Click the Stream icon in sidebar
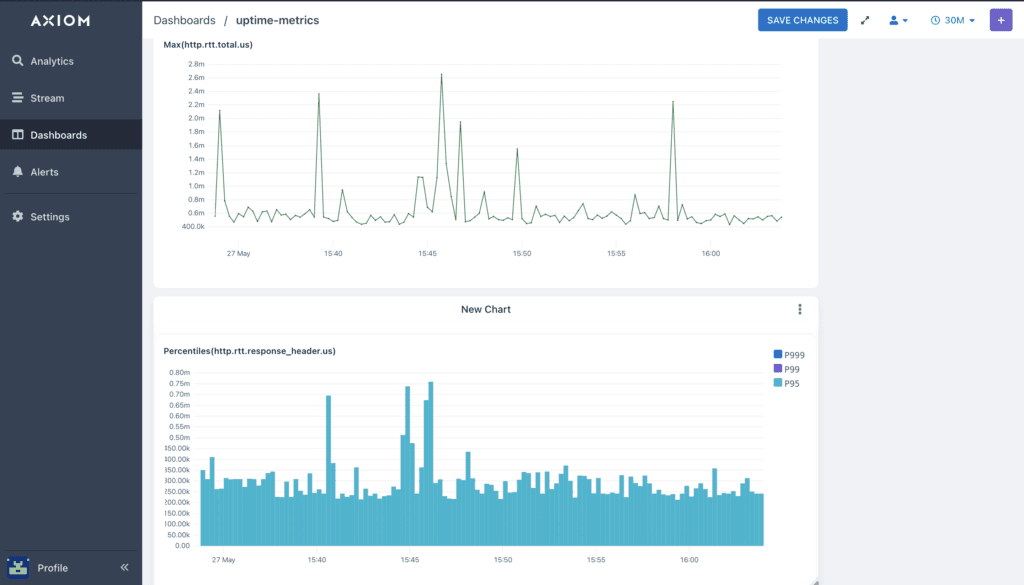1024x585 pixels. [17, 98]
